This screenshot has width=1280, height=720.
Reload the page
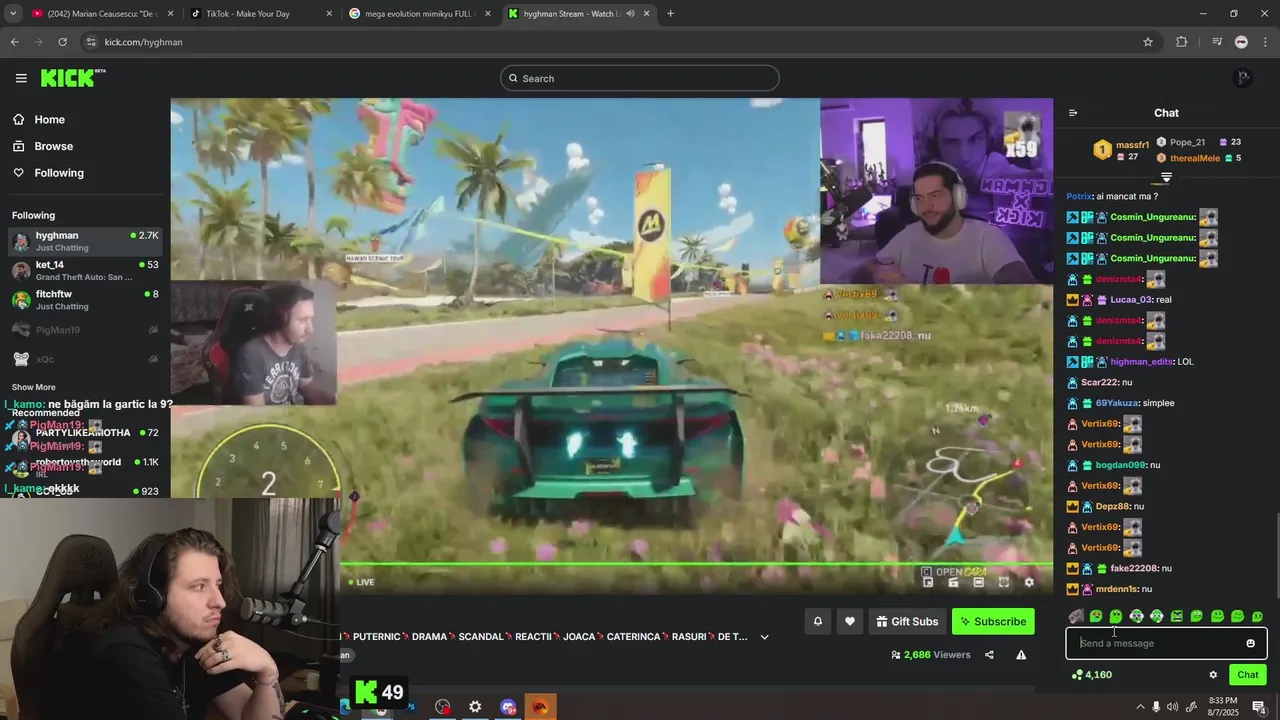tap(62, 42)
